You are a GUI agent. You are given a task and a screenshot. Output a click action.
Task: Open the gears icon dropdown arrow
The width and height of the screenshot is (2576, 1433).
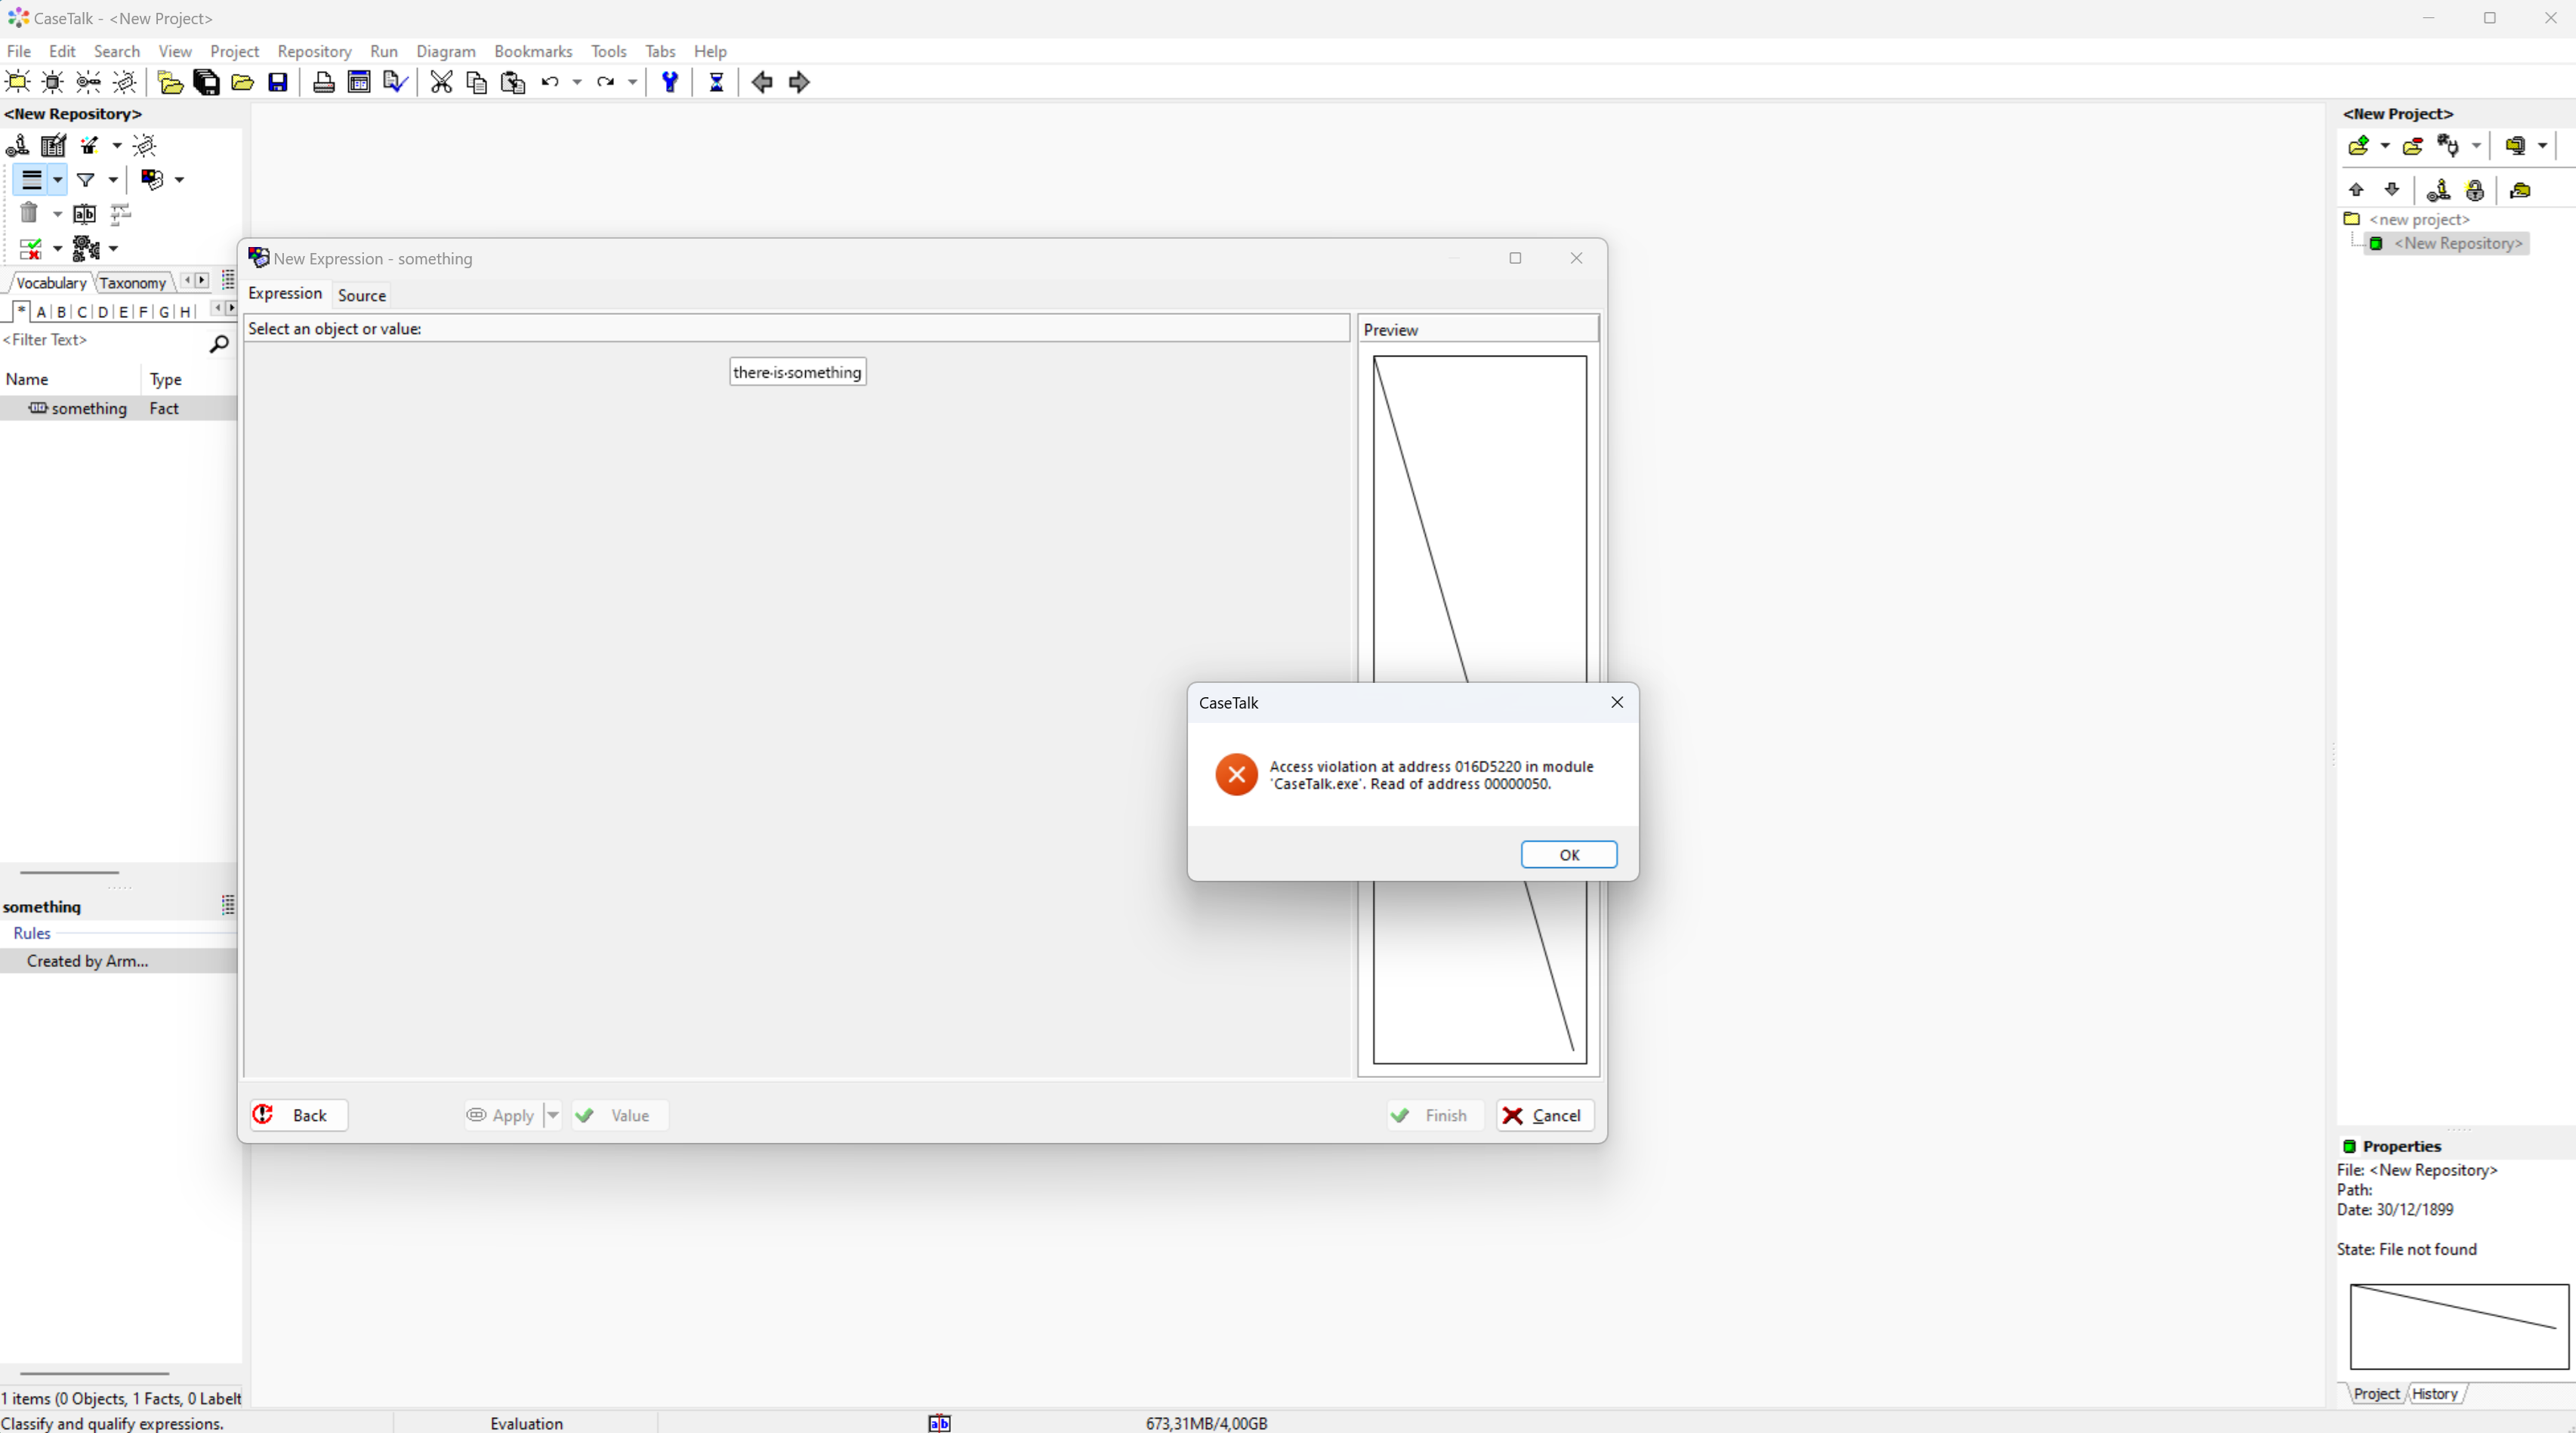click(114, 248)
